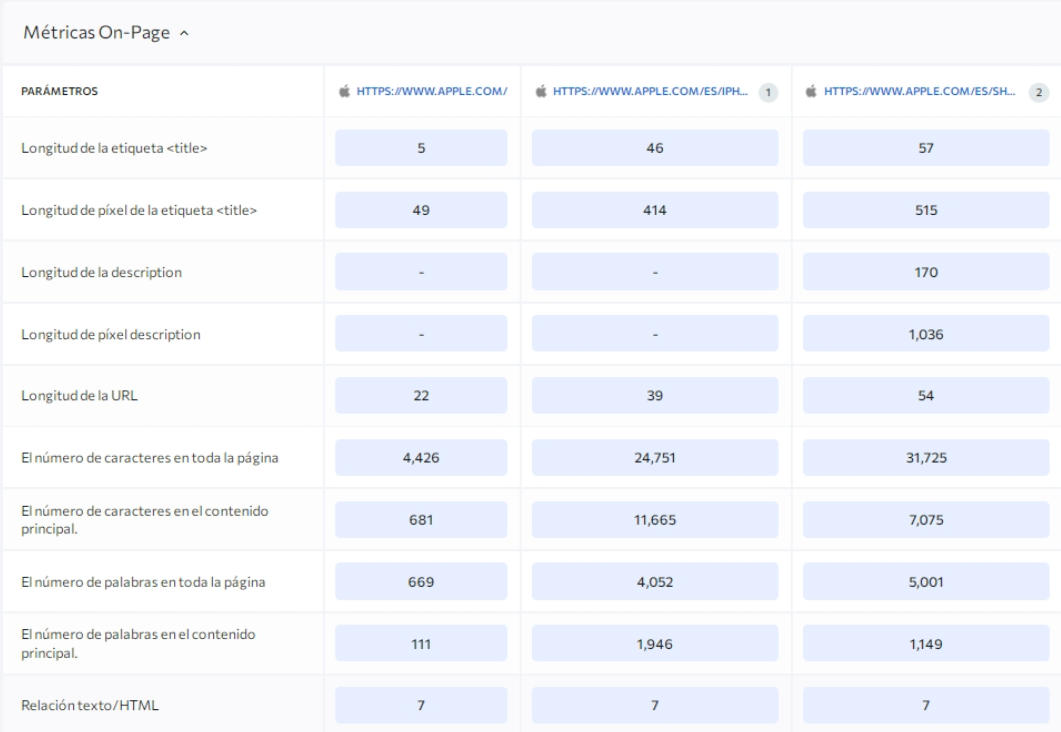Select El número de palabras en toda la página
Viewport: 1061px width, 732px height.
143,582
